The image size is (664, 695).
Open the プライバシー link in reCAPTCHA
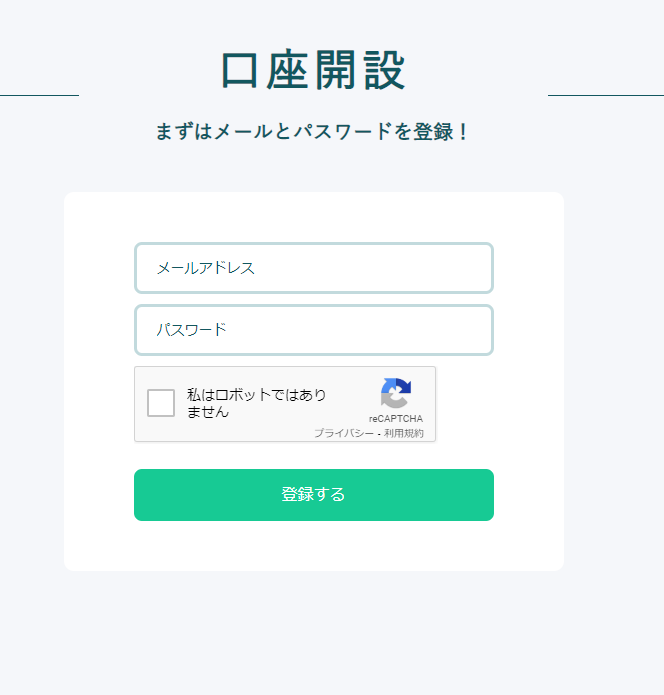[343, 433]
